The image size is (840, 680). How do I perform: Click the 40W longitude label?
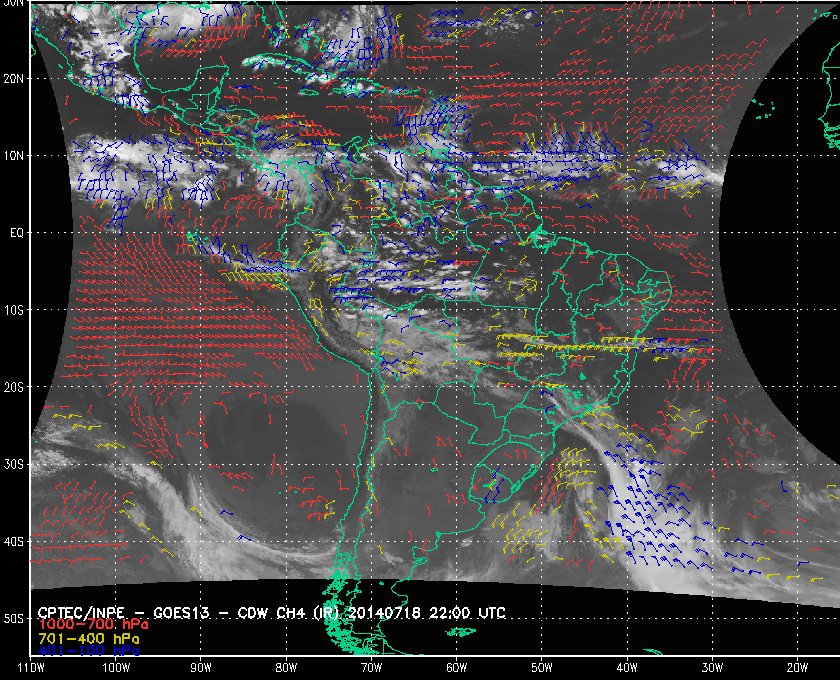click(627, 667)
